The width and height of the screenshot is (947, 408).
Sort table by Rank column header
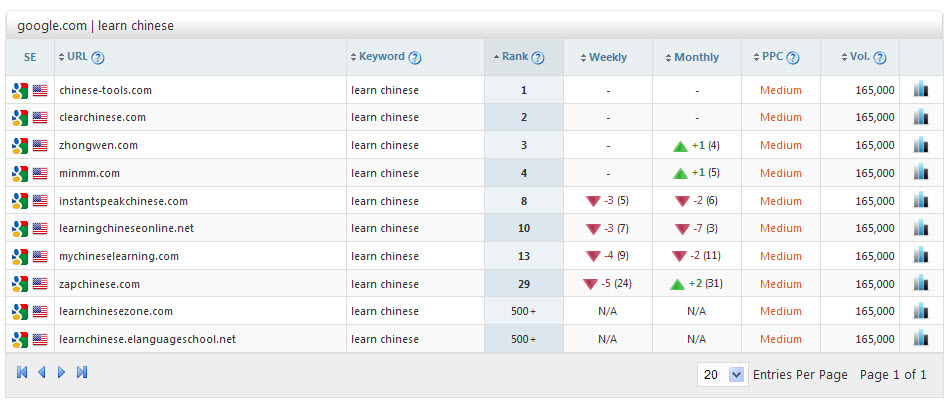click(514, 57)
